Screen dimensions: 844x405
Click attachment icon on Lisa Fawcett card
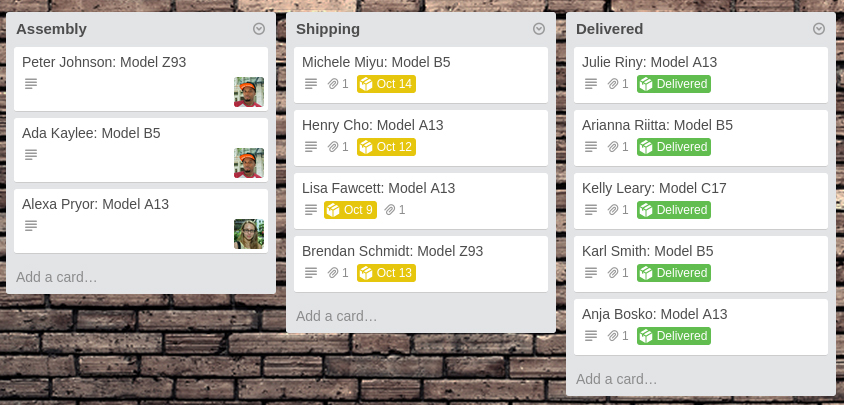point(391,210)
